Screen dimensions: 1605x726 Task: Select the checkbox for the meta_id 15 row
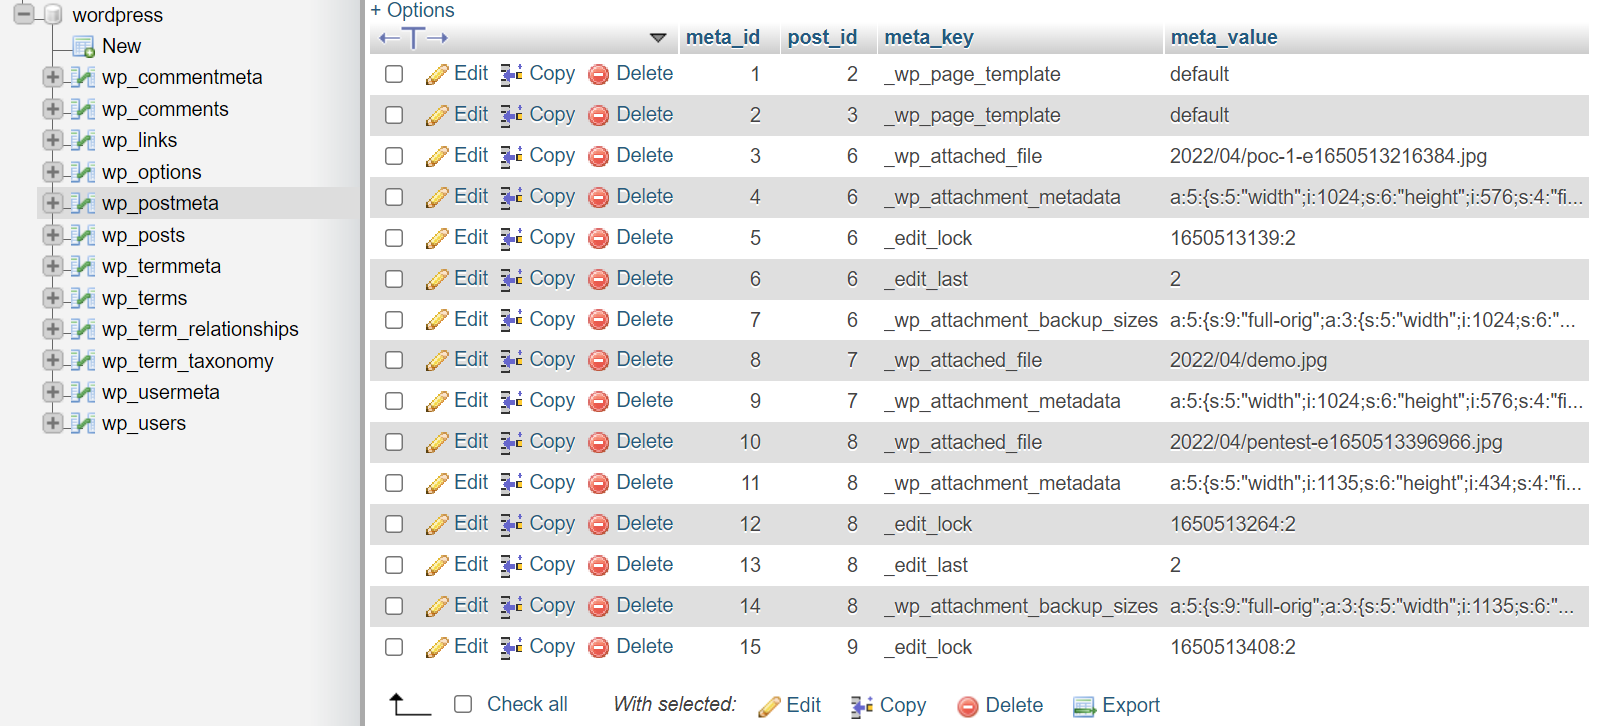394,647
